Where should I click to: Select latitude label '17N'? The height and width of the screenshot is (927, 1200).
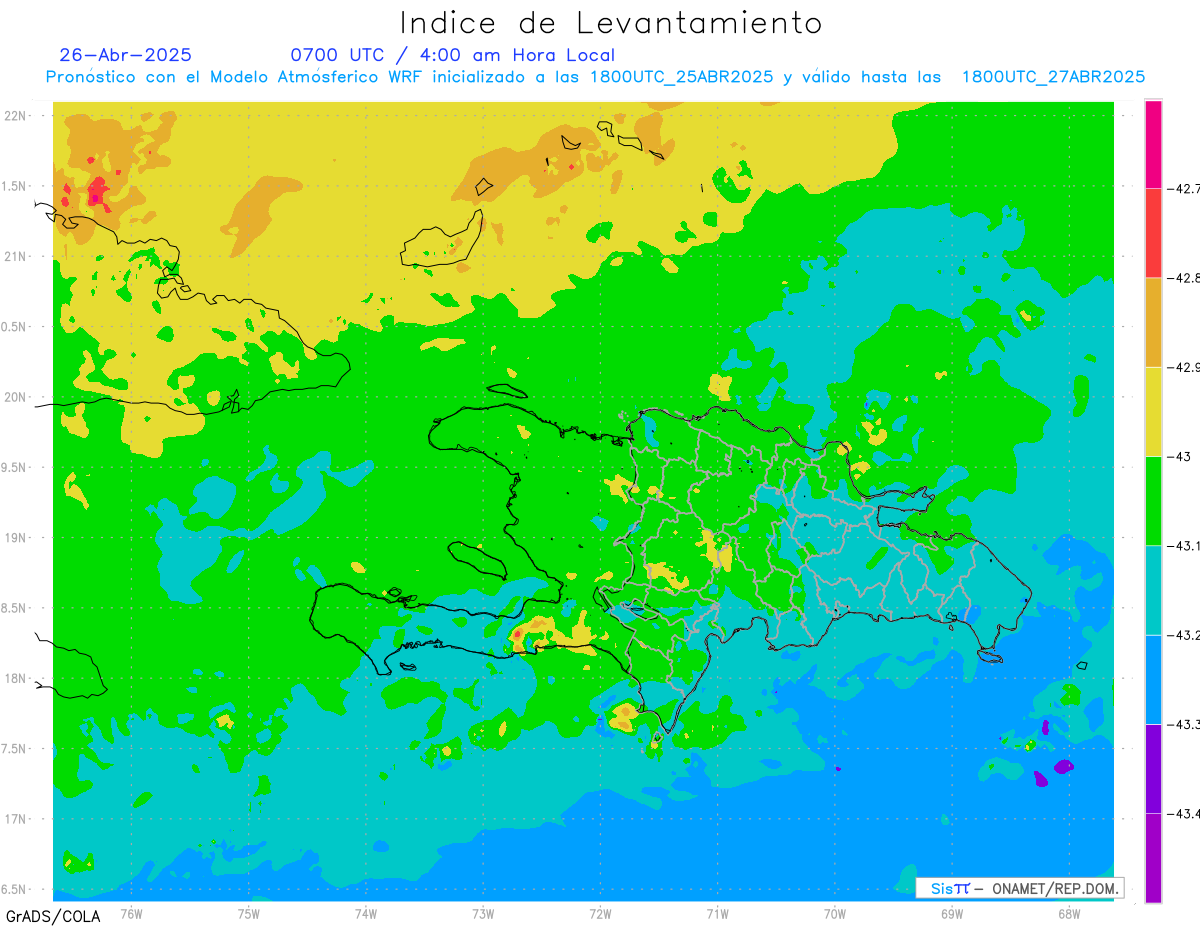click(x=16, y=819)
